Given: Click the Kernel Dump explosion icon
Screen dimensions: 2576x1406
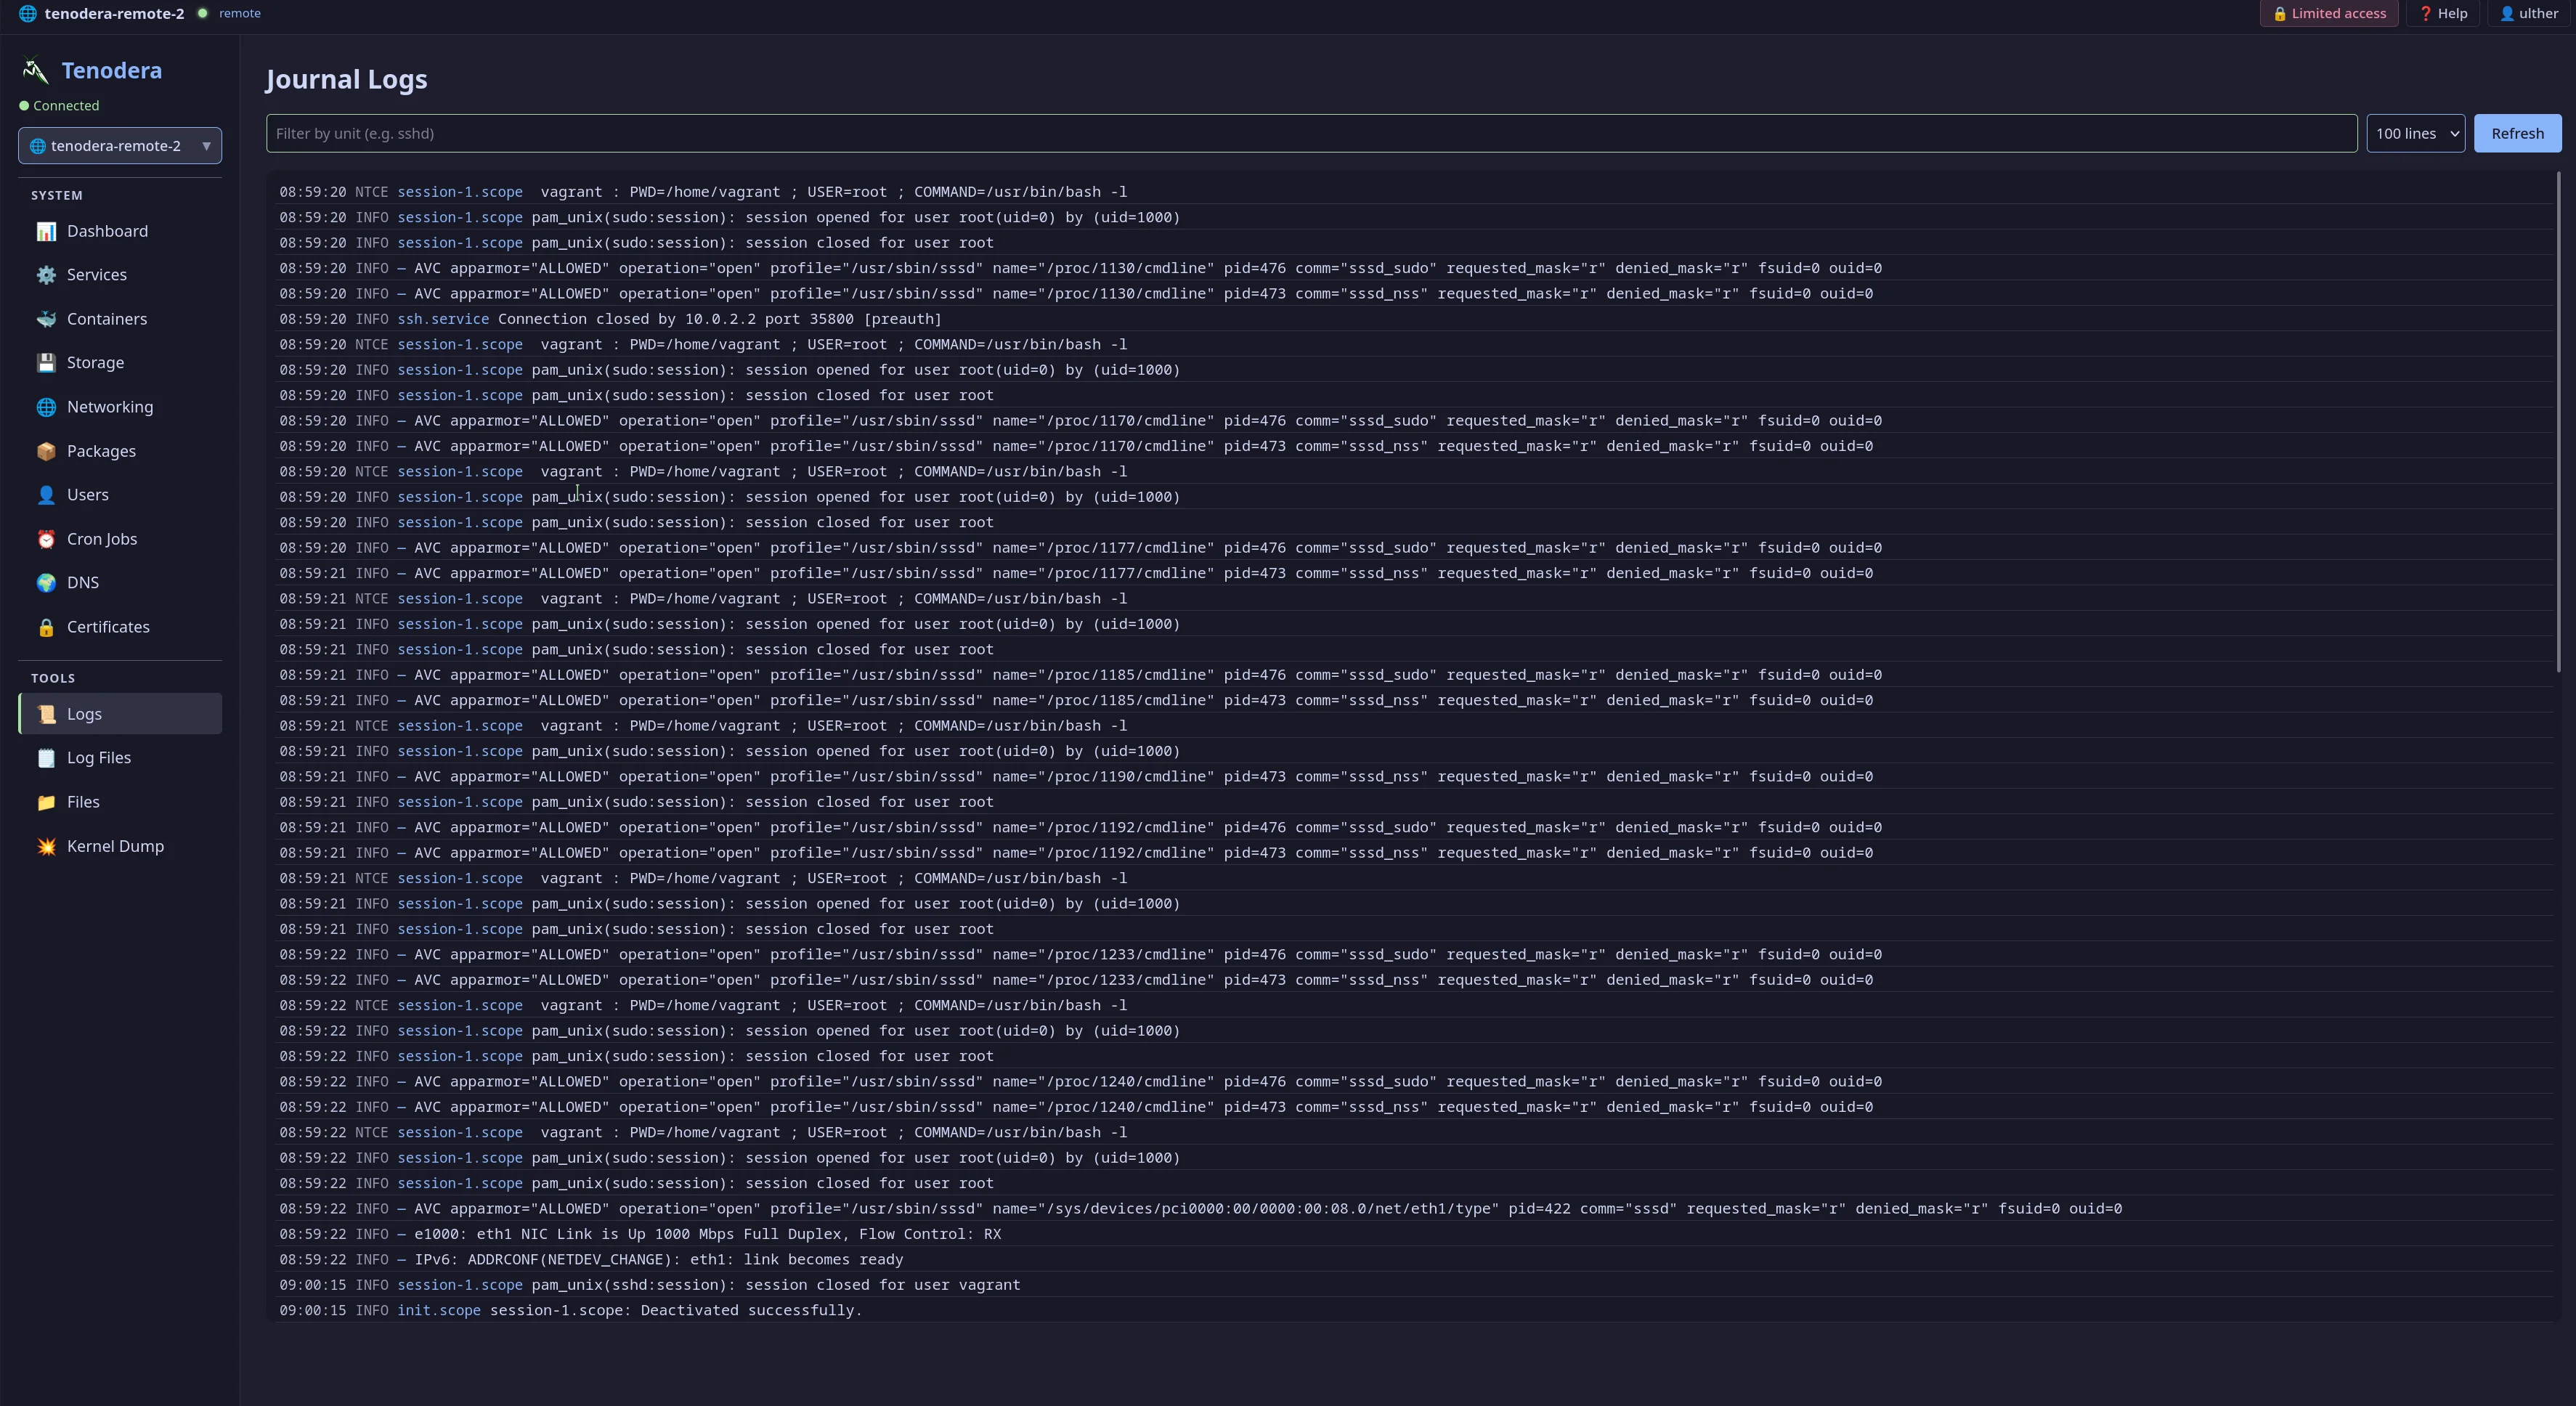Looking at the screenshot, I should click(x=46, y=846).
